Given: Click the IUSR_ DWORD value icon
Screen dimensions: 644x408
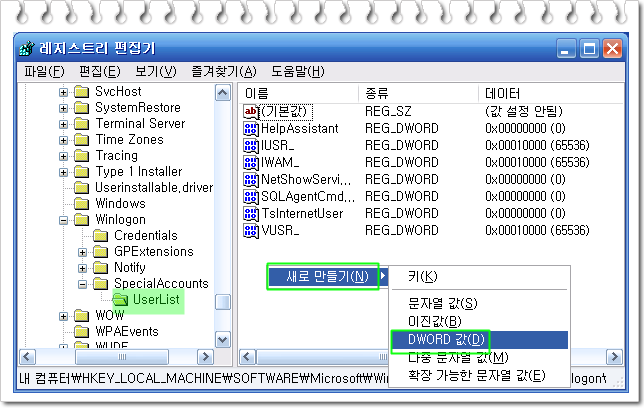Looking at the screenshot, I should pyautogui.click(x=251, y=145).
